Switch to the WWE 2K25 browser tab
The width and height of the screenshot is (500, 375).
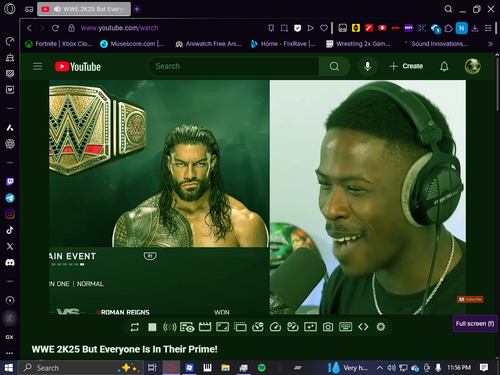tap(84, 9)
